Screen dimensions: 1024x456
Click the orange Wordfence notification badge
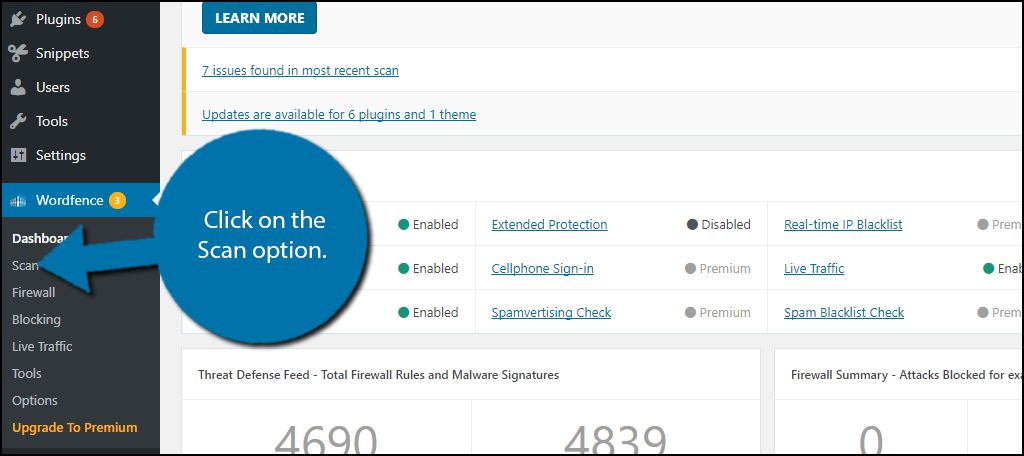(117, 201)
